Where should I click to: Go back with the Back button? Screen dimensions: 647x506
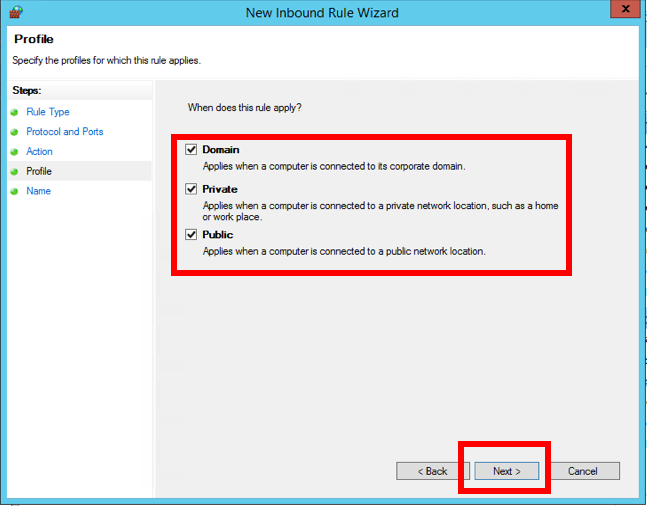pyautogui.click(x=433, y=471)
